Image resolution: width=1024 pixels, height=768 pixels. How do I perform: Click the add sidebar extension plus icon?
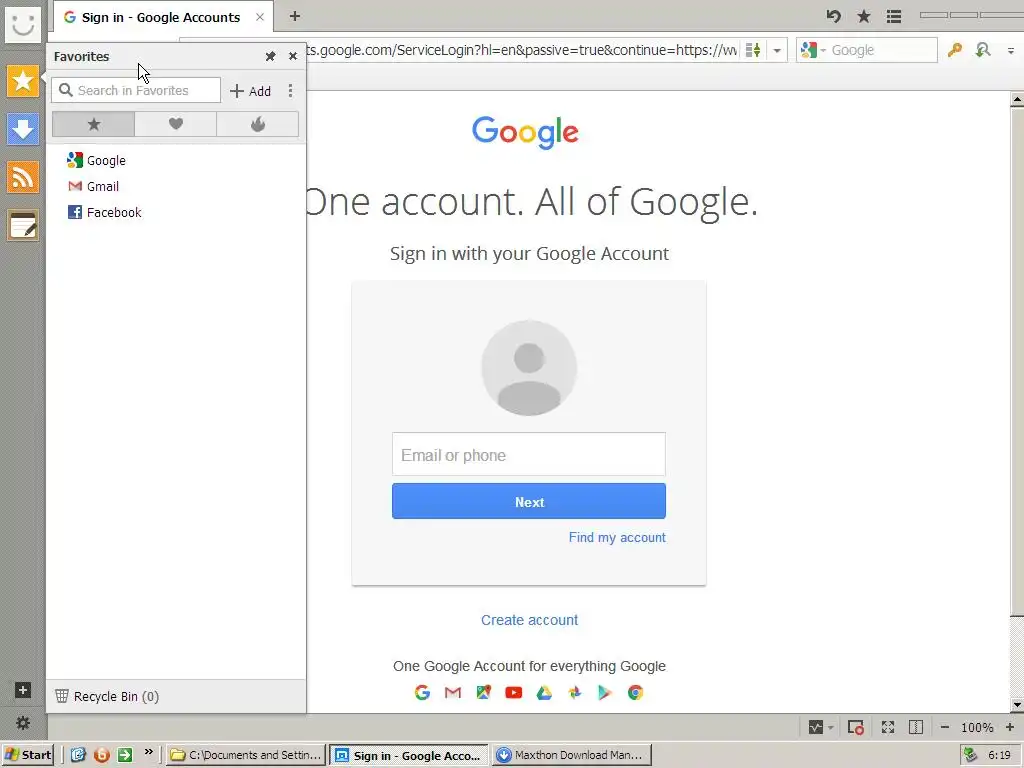(23, 690)
